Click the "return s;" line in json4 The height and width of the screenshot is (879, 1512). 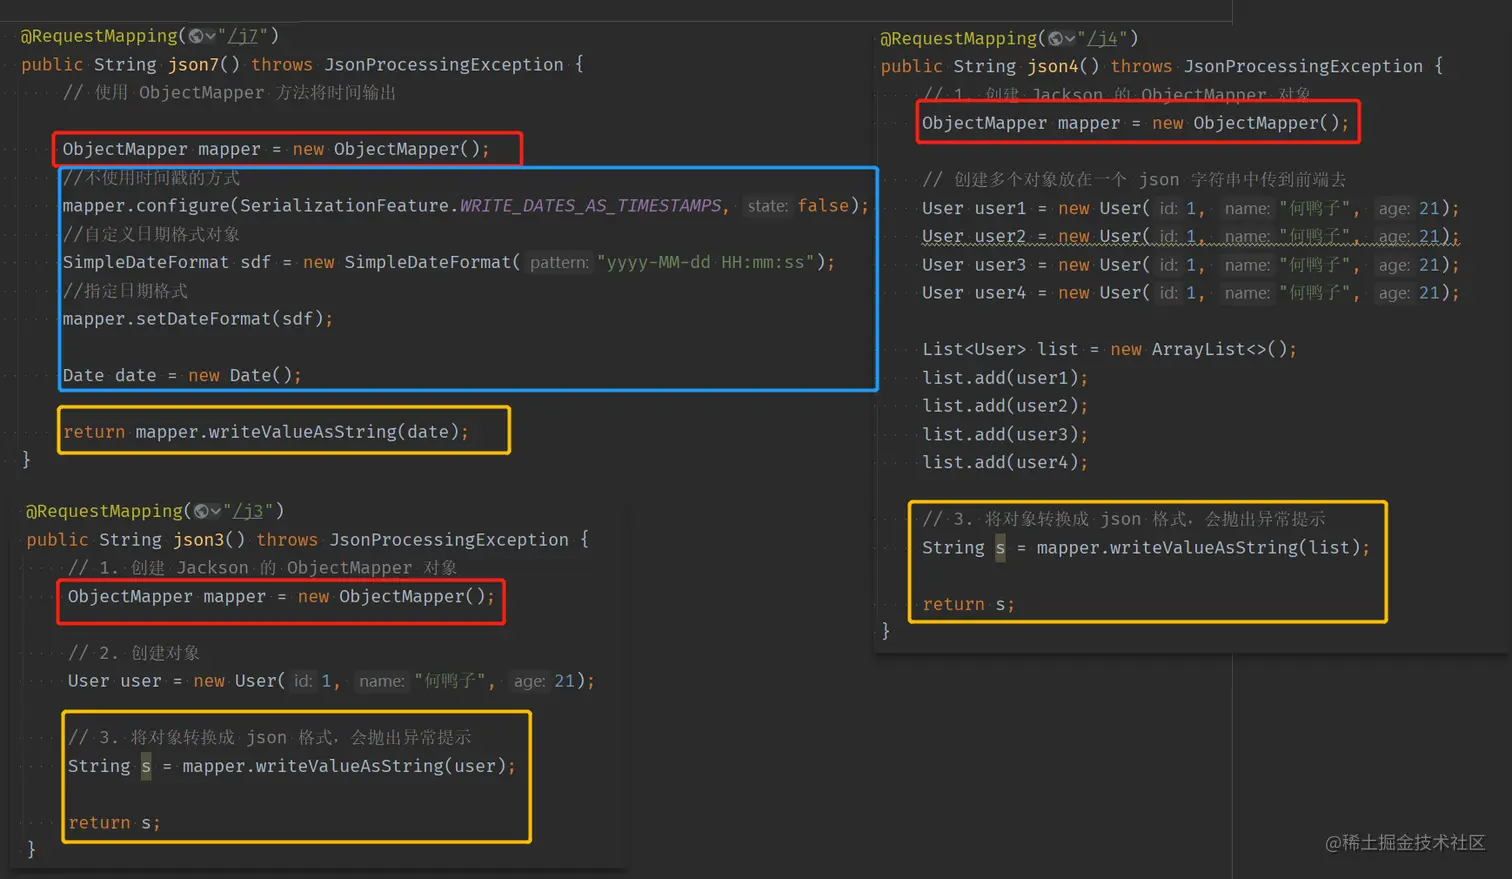968,605
